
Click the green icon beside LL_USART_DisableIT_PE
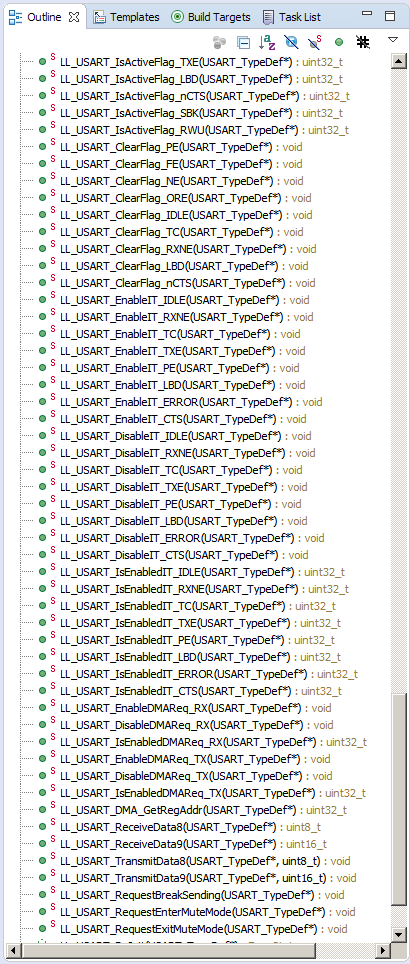tap(43, 504)
